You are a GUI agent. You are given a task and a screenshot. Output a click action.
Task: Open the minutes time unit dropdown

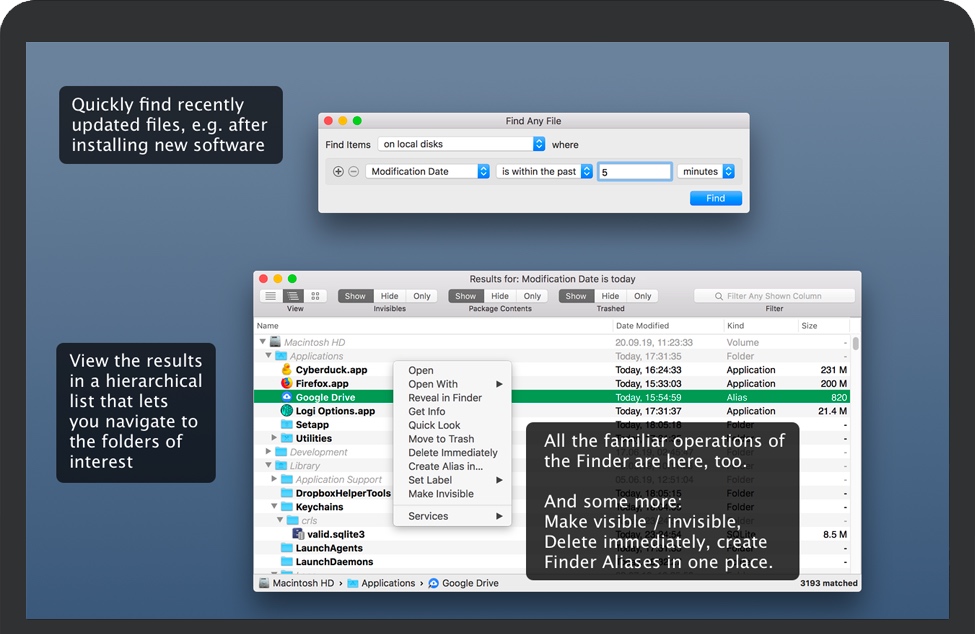(706, 172)
